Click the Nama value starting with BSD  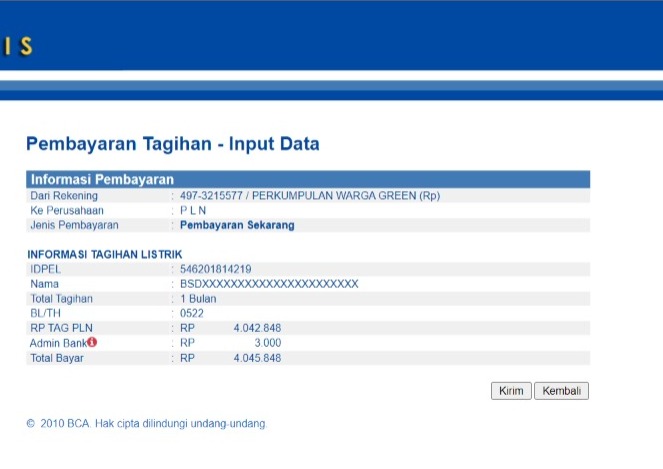pyautogui.click(x=268, y=284)
